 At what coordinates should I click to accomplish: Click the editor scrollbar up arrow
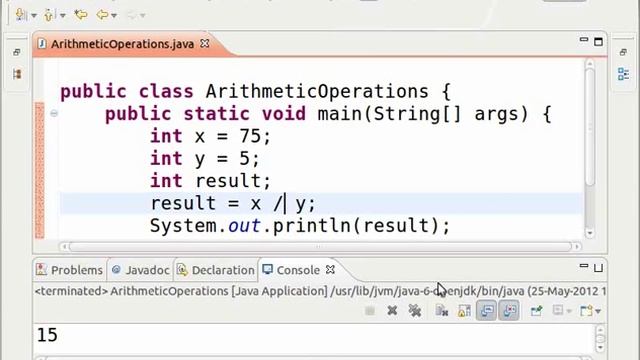pyautogui.click(x=590, y=64)
